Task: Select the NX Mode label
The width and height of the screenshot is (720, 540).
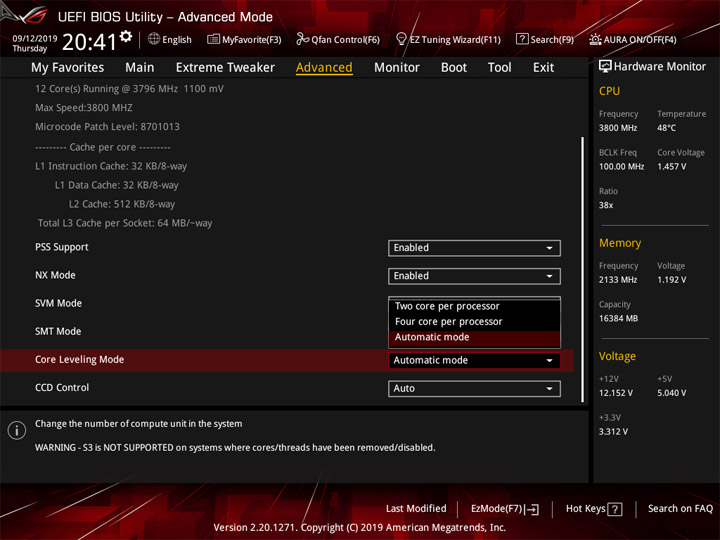Action: (55, 276)
